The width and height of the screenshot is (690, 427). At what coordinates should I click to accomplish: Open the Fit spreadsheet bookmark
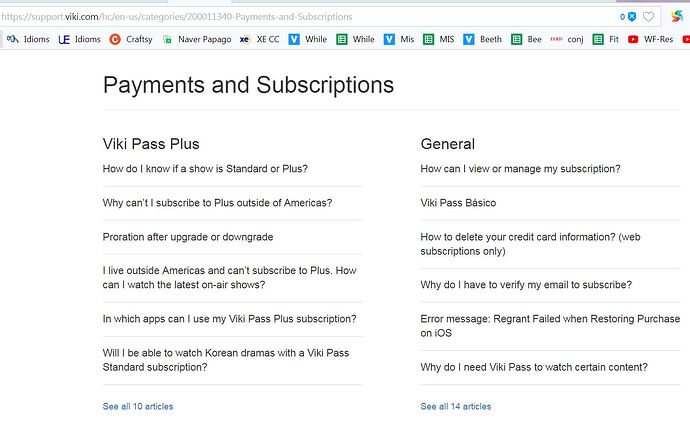pyautogui.click(x=606, y=39)
